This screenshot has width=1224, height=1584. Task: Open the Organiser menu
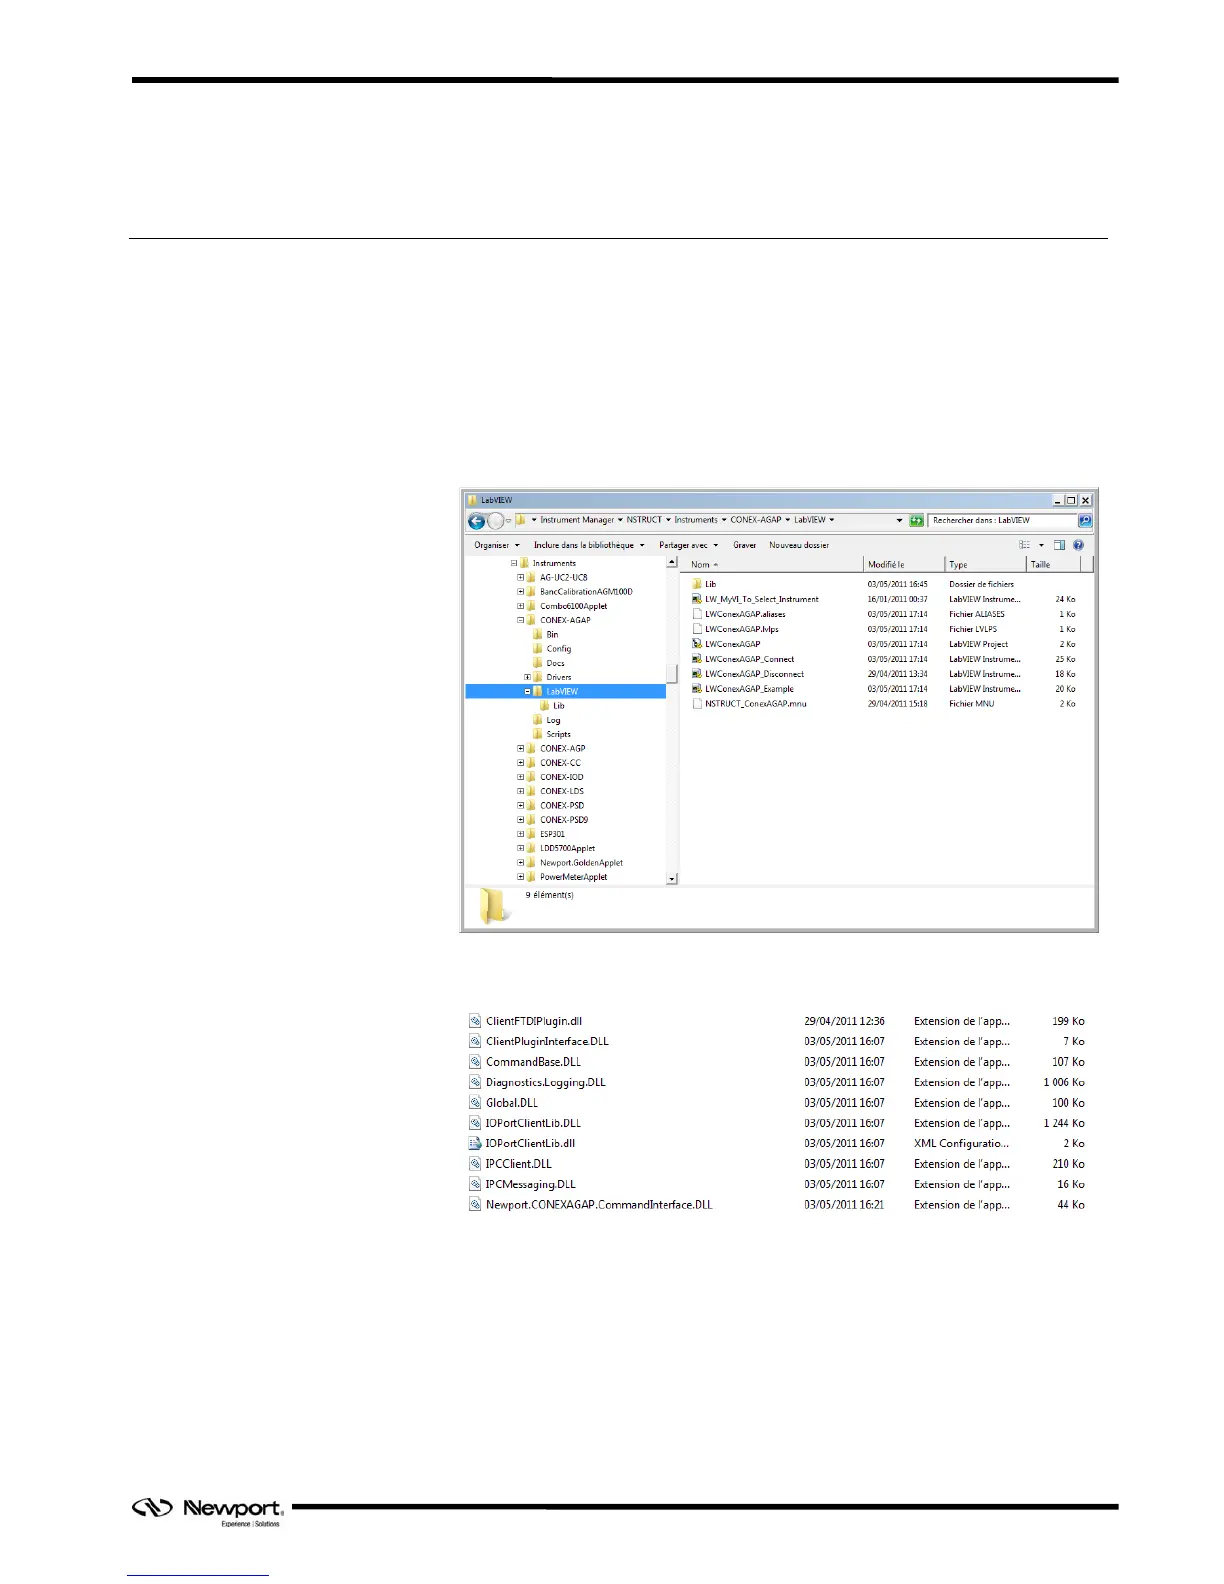click(x=497, y=545)
